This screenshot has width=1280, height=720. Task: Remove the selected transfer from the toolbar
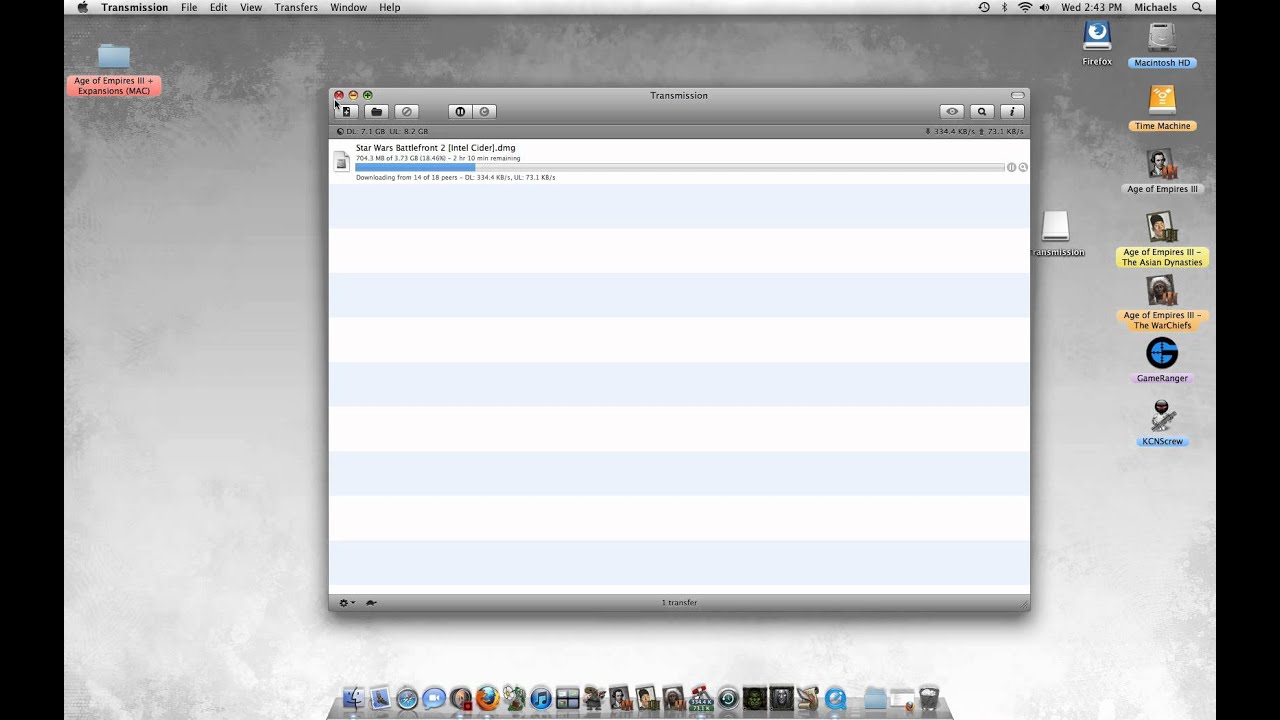pyautogui.click(x=406, y=112)
